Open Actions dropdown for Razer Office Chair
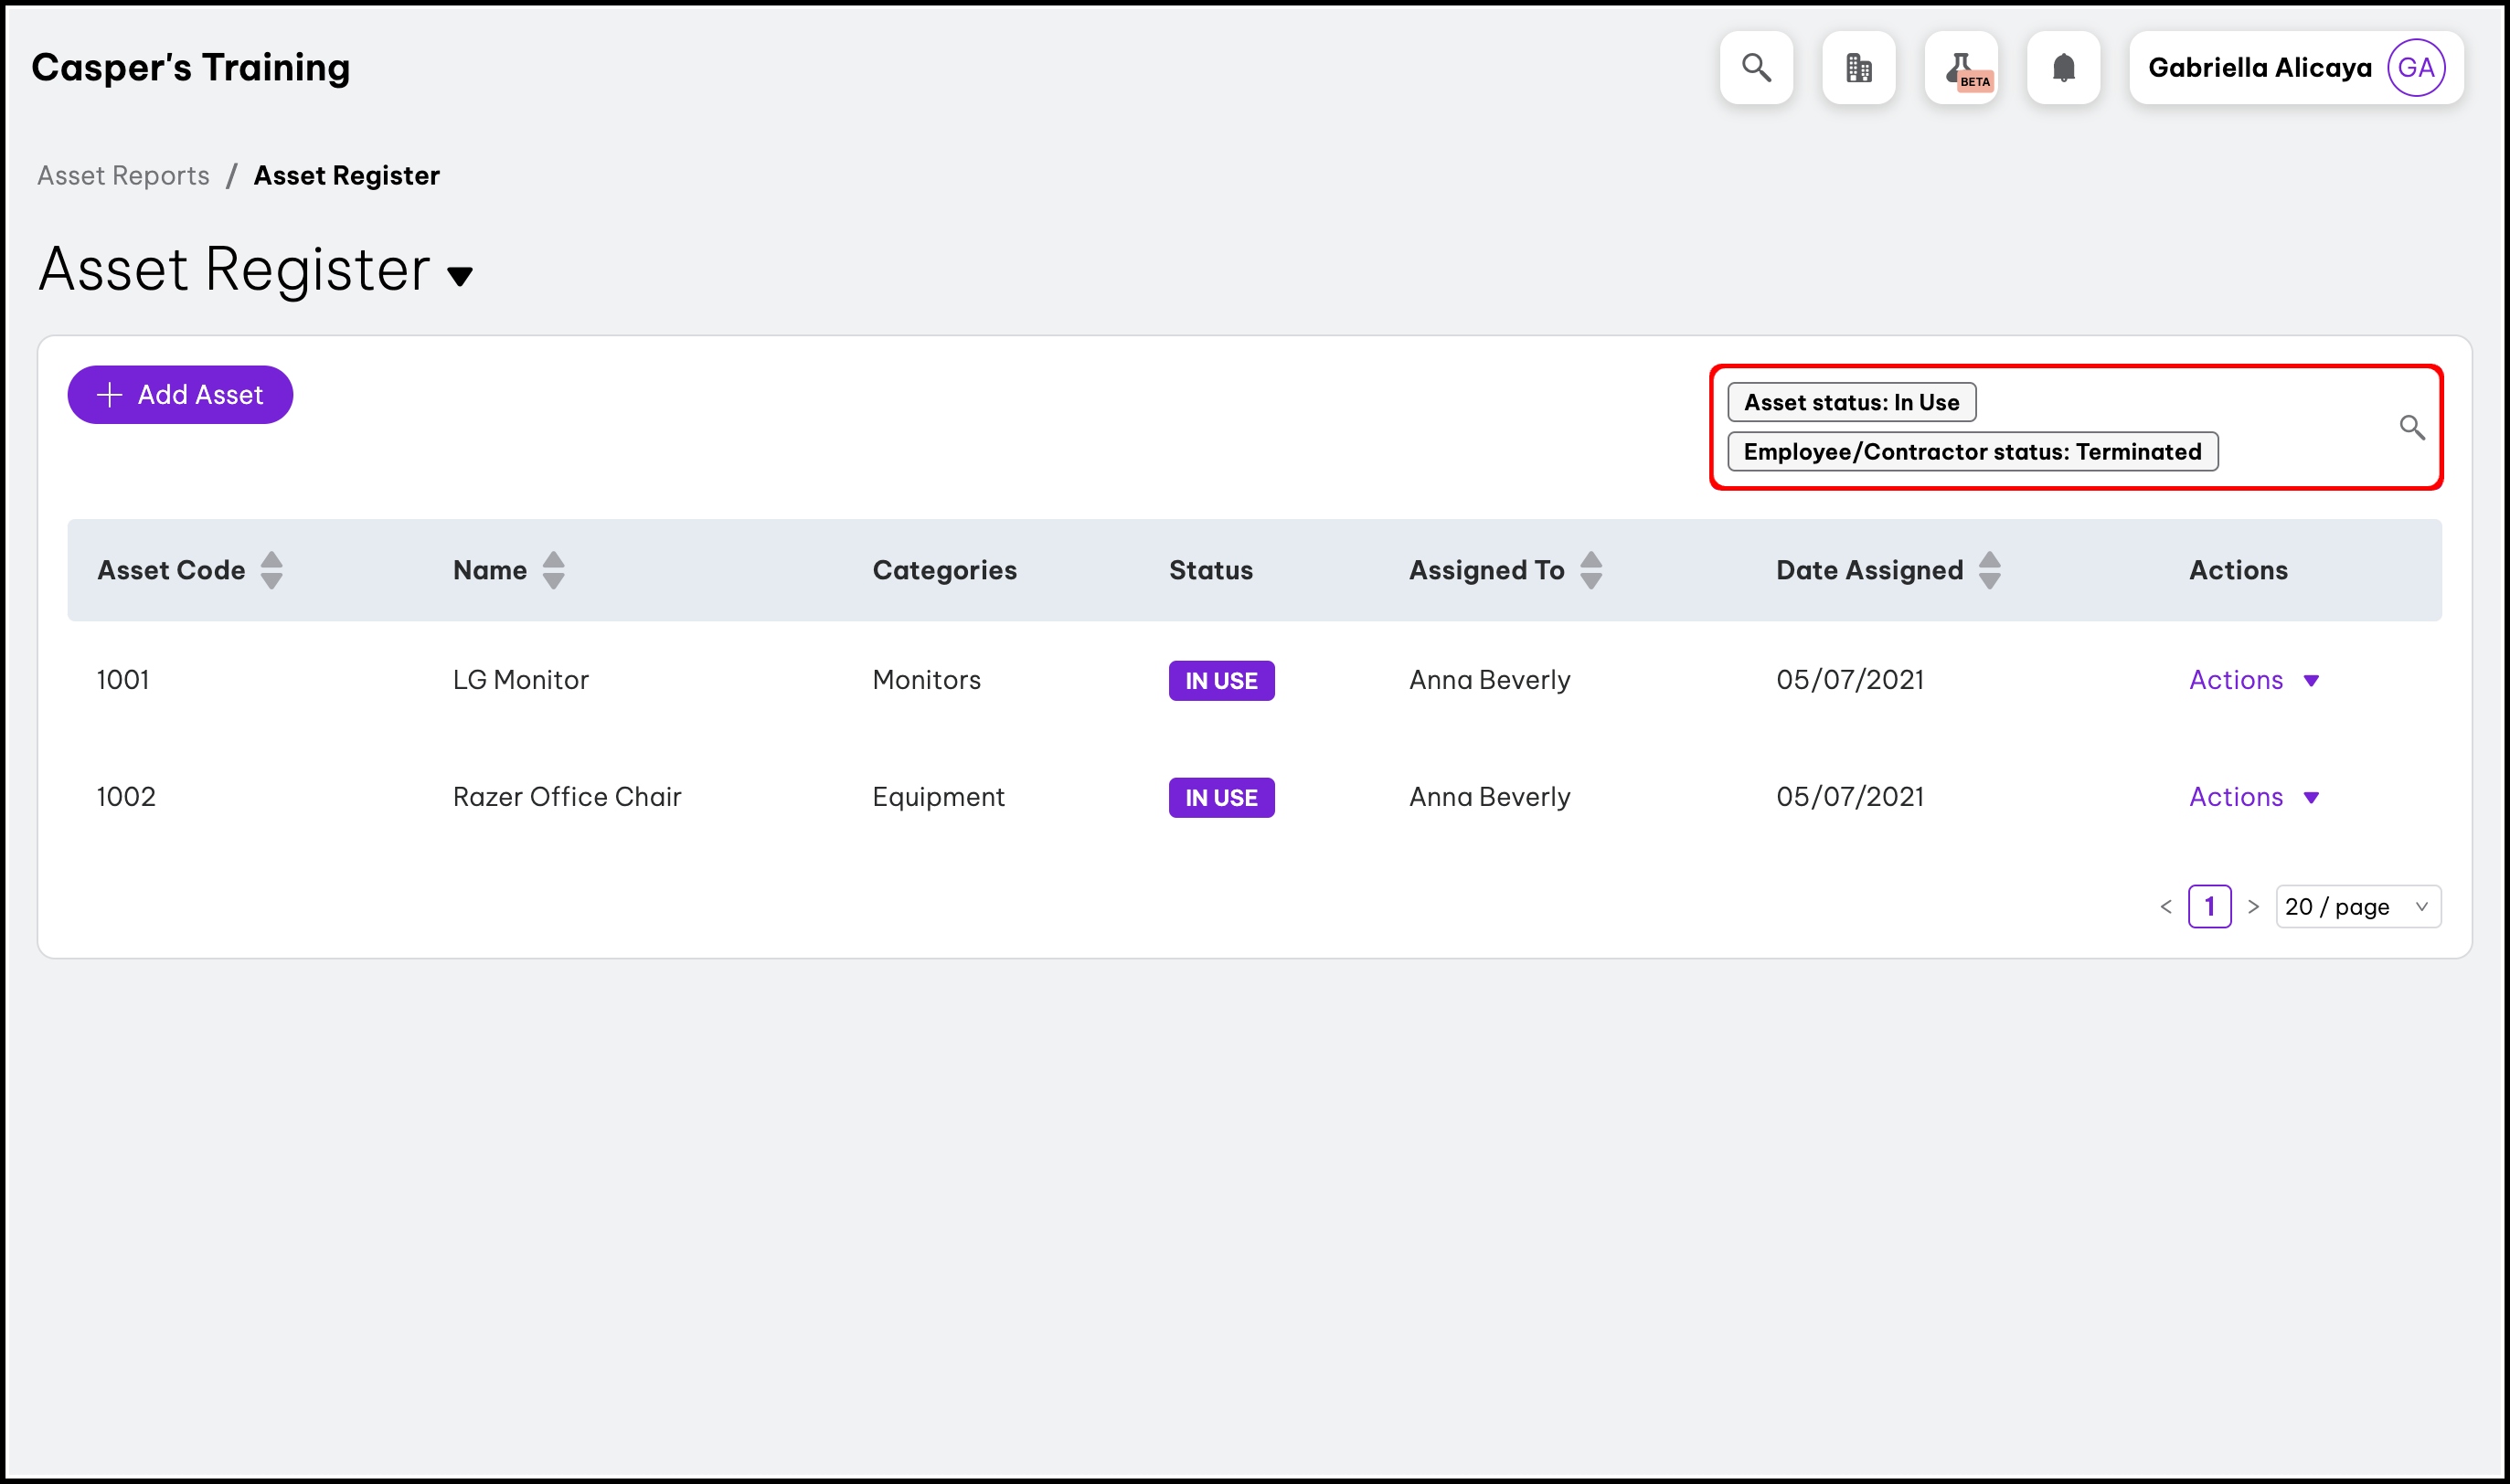The image size is (2510, 1484). pyautogui.click(x=2254, y=797)
